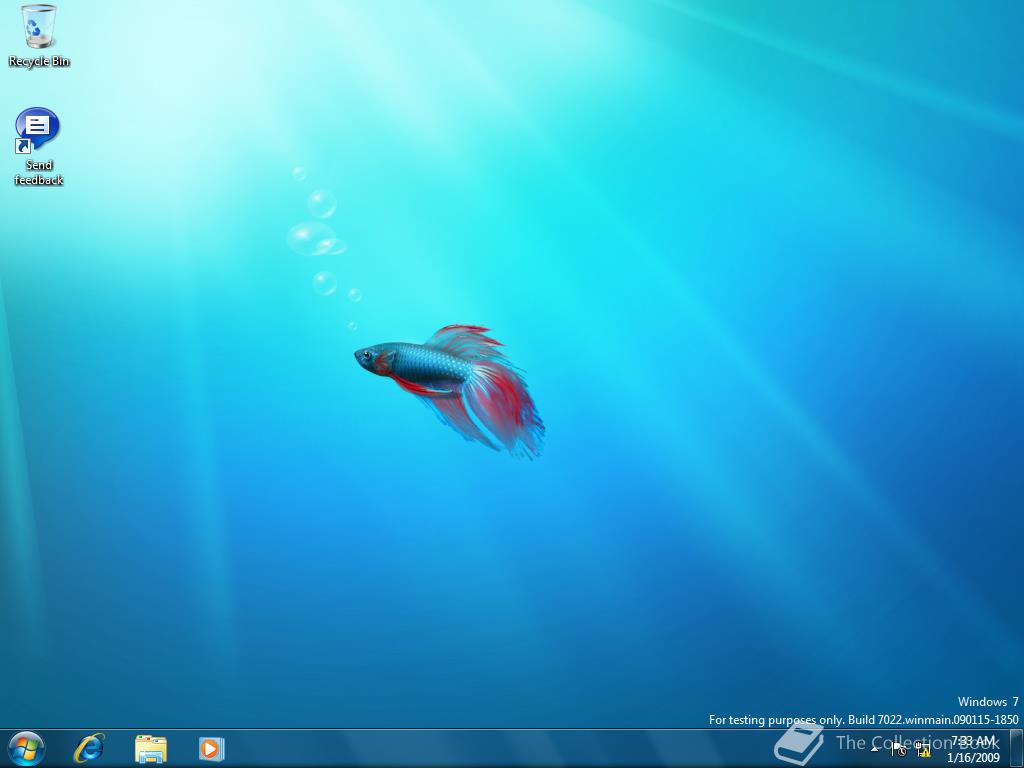Open the Start menu orb
Screen dimensions: 1024x768
26,748
